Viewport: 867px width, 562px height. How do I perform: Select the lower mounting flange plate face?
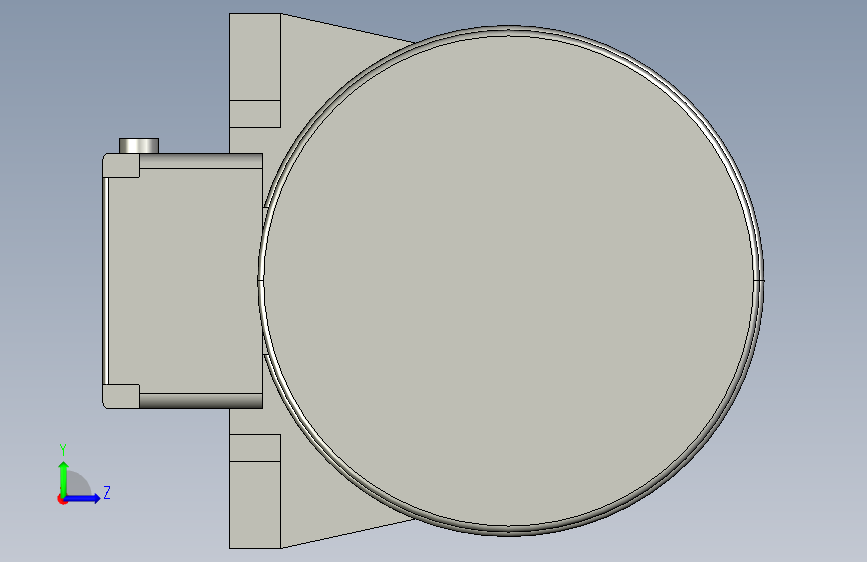pyautogui.click(x=254, y=504)
